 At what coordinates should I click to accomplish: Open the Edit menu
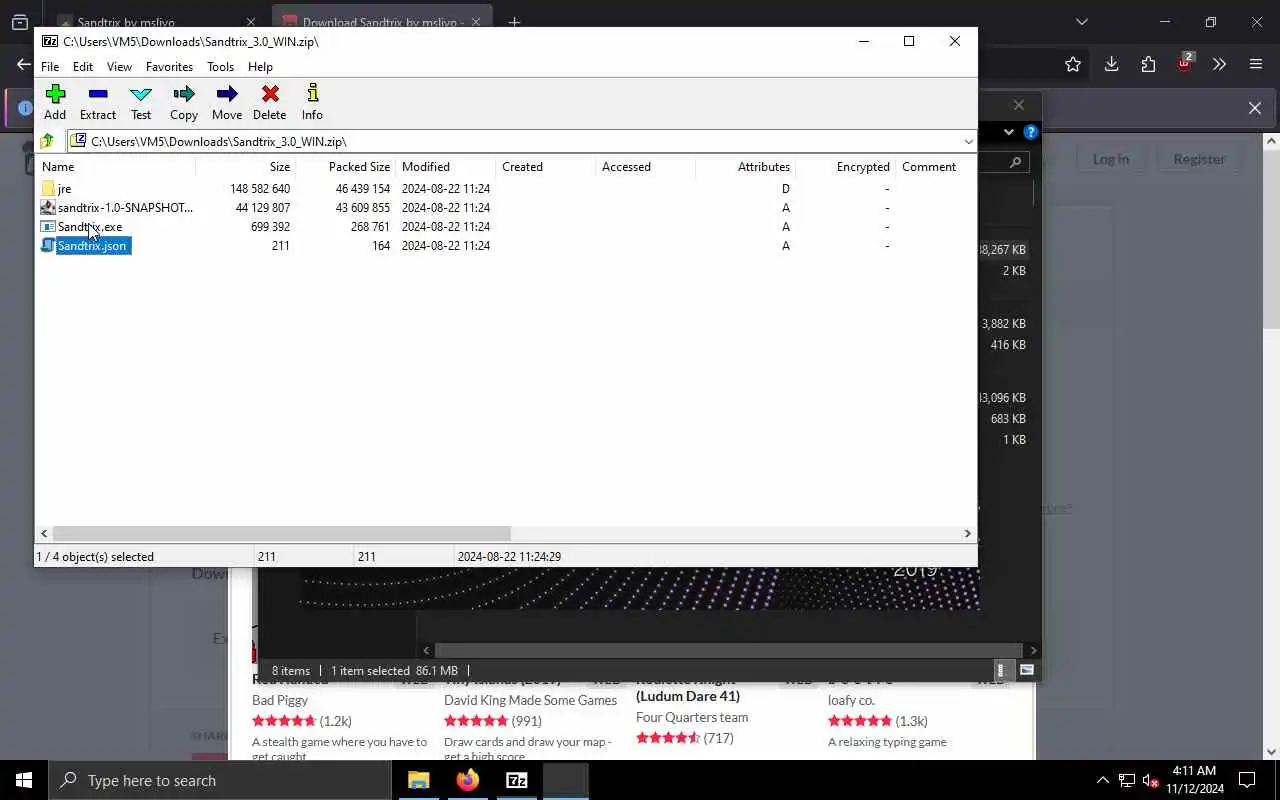pyautogui.click(x=83, y=67)
